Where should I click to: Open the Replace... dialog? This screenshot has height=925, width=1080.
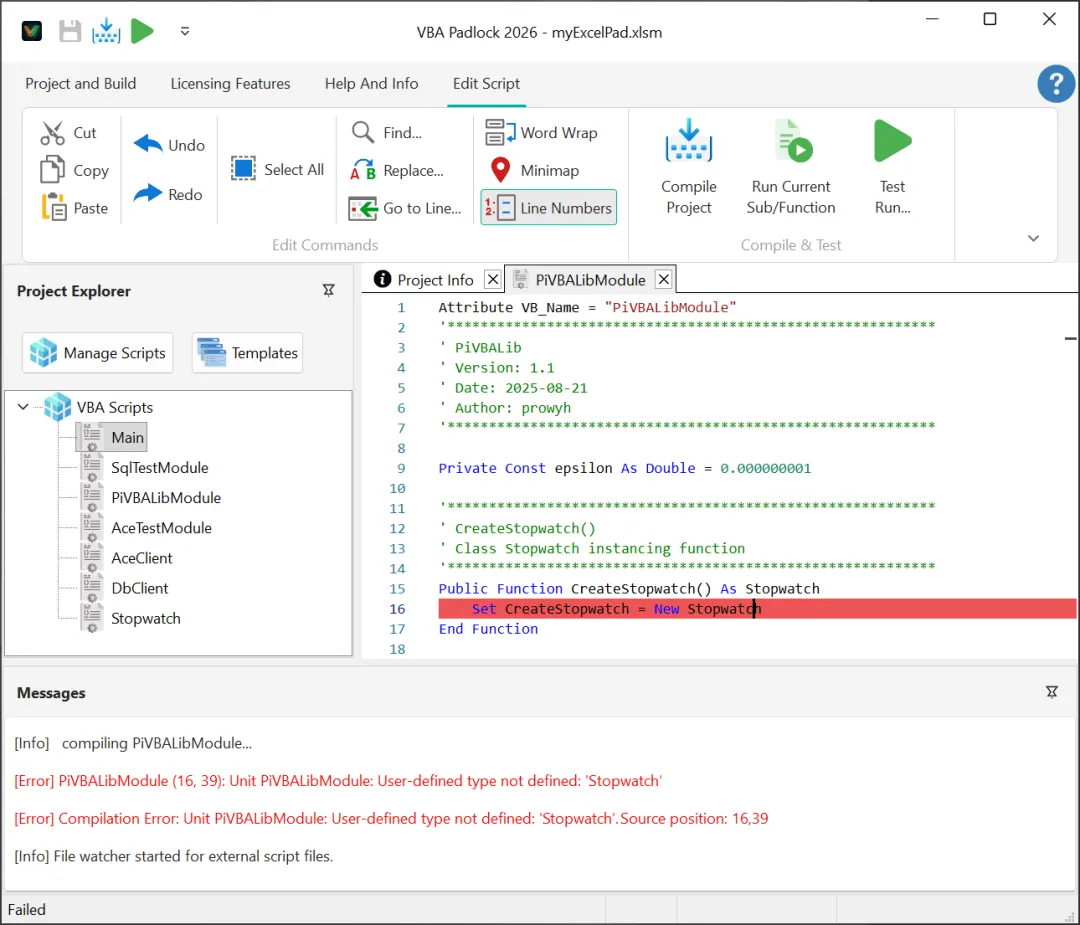[x=397, y=170]
